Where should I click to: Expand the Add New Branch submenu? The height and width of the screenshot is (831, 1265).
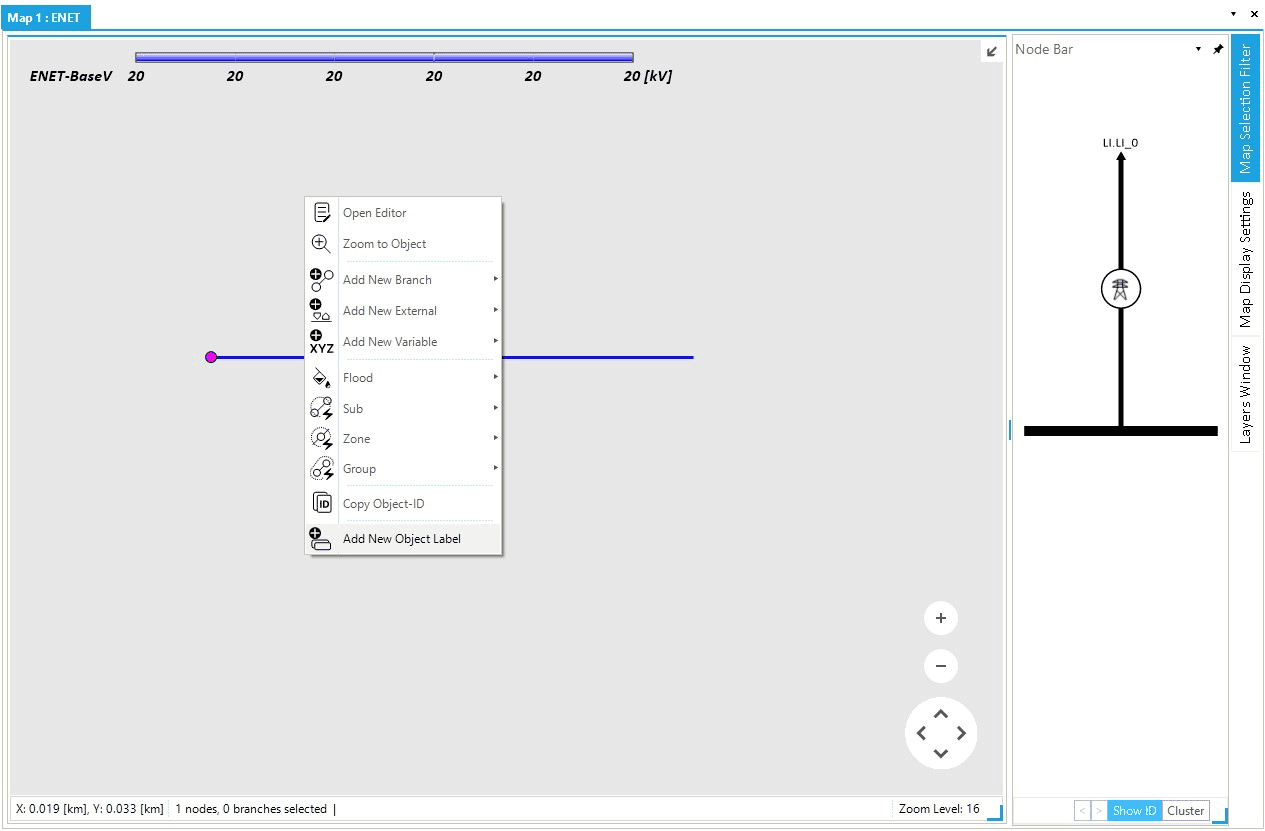(495, 280)
